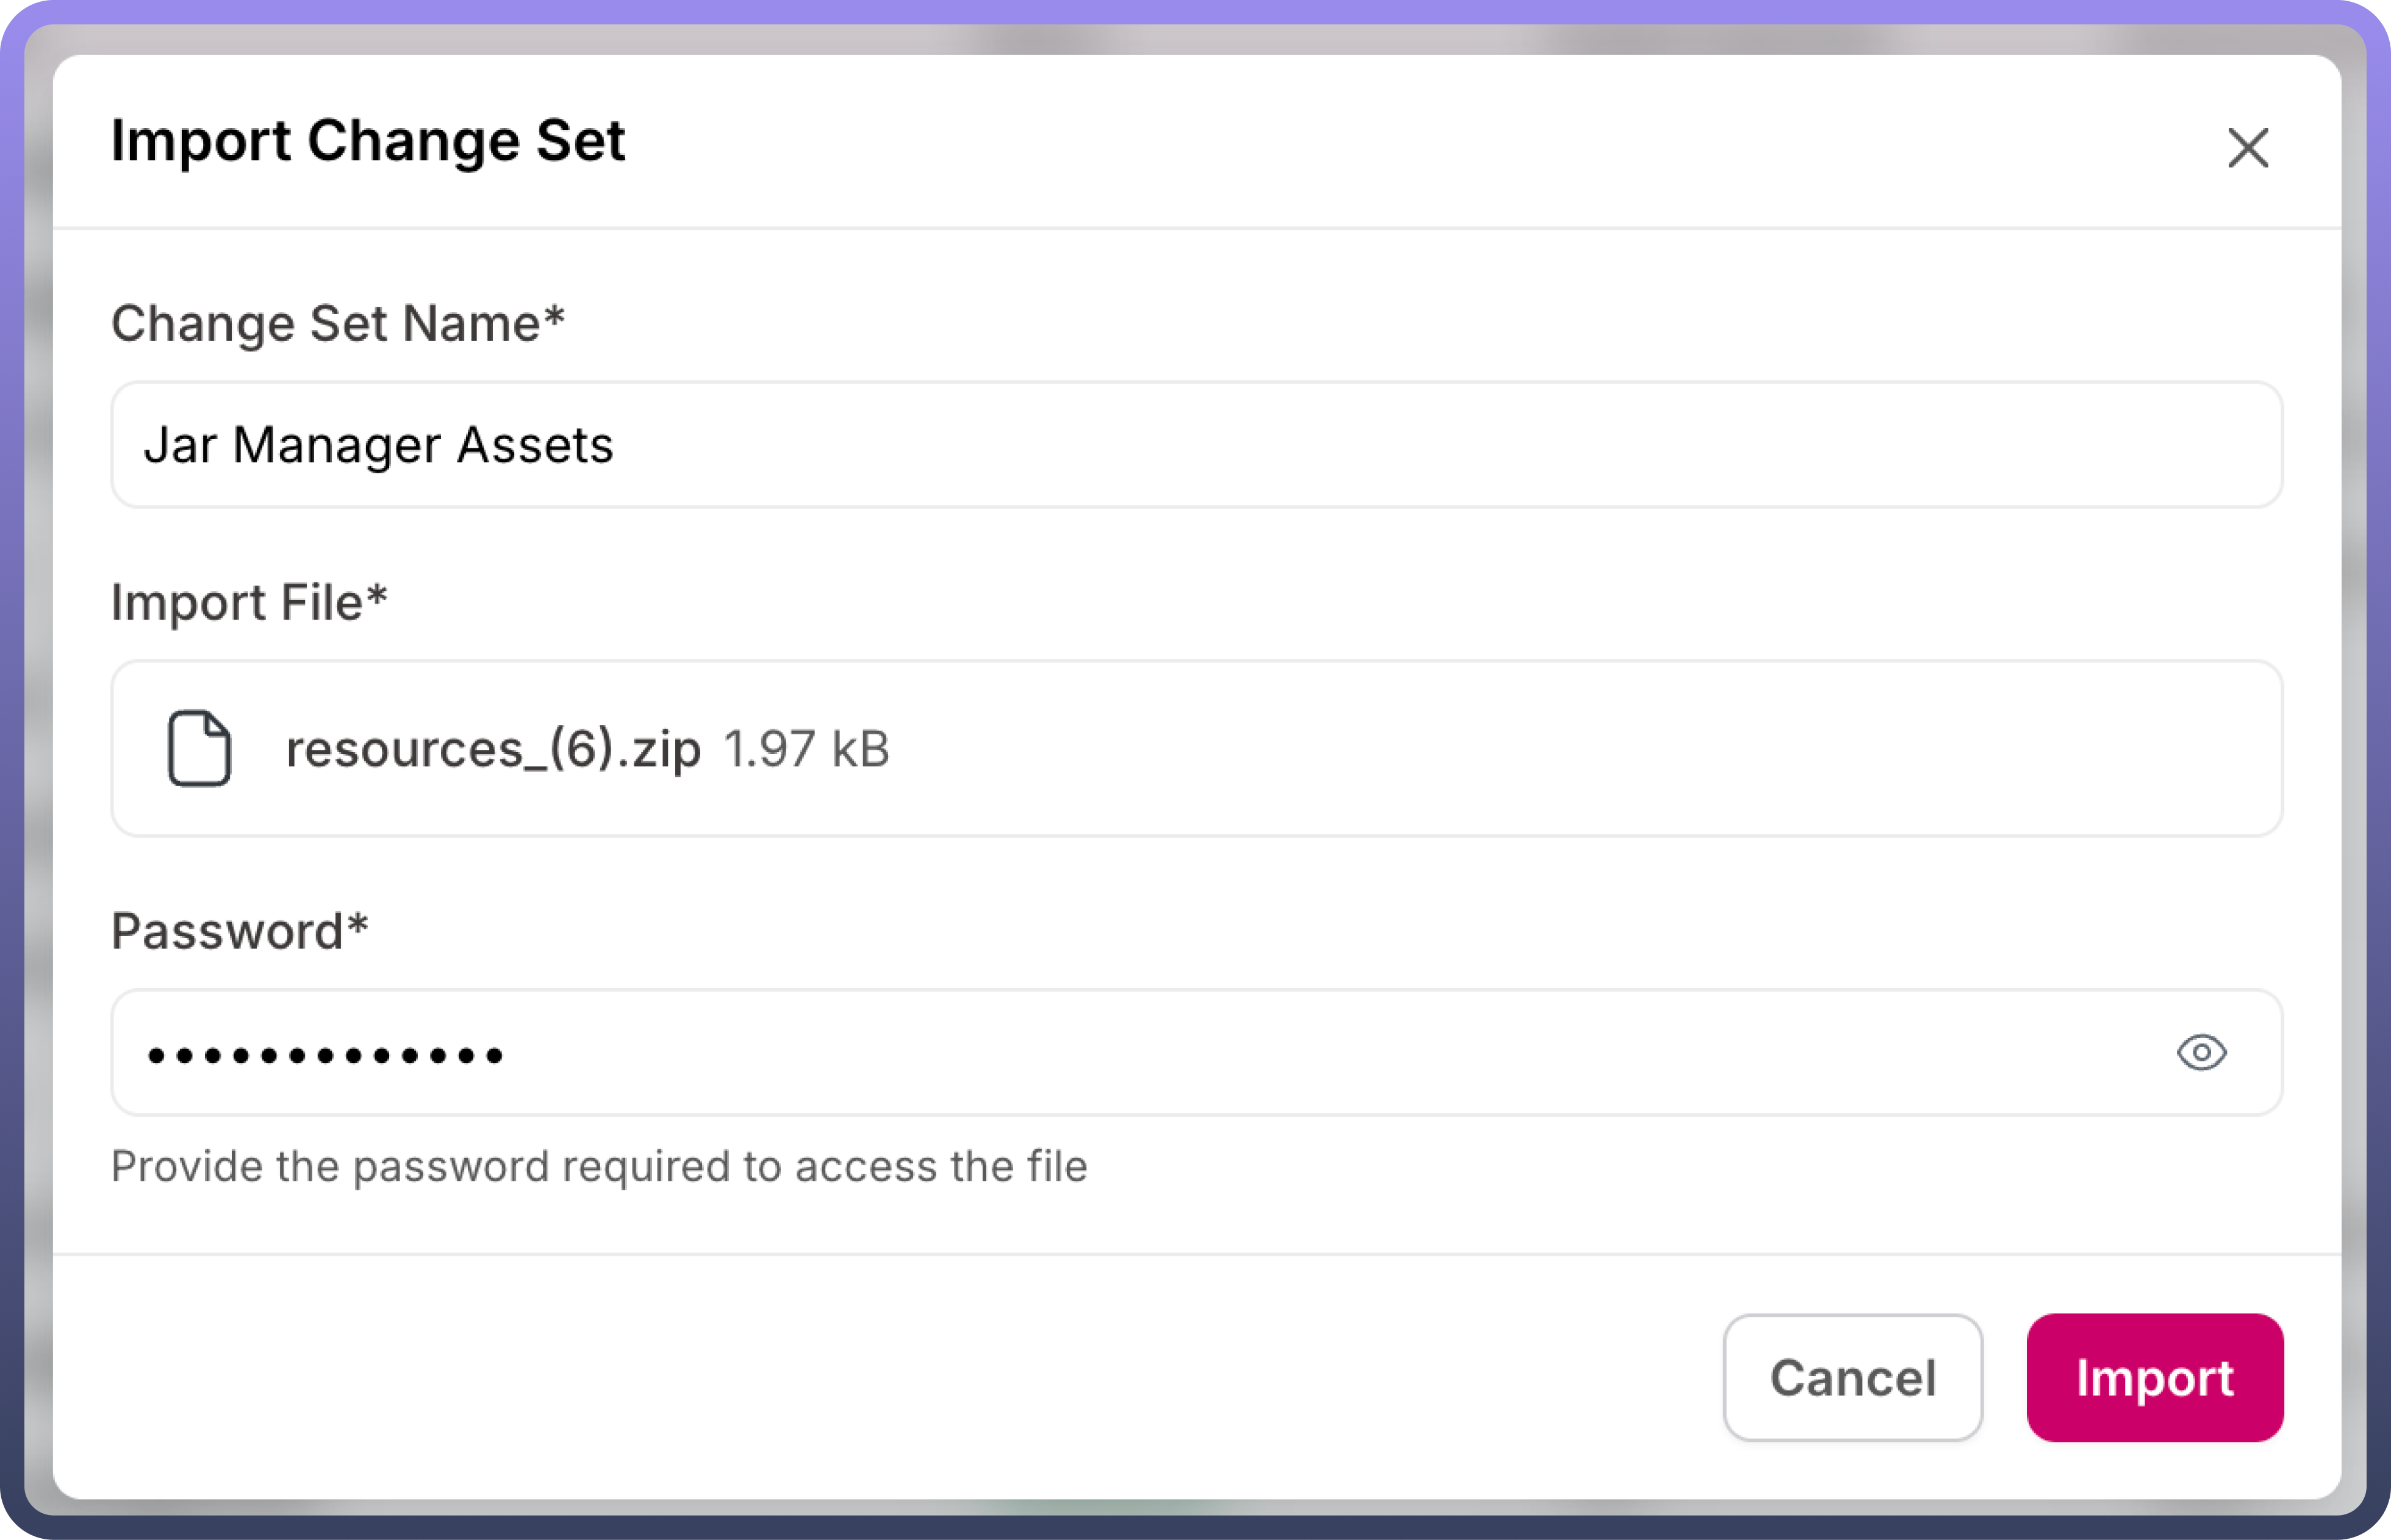Click the "Import File" field label

[236, 602]
